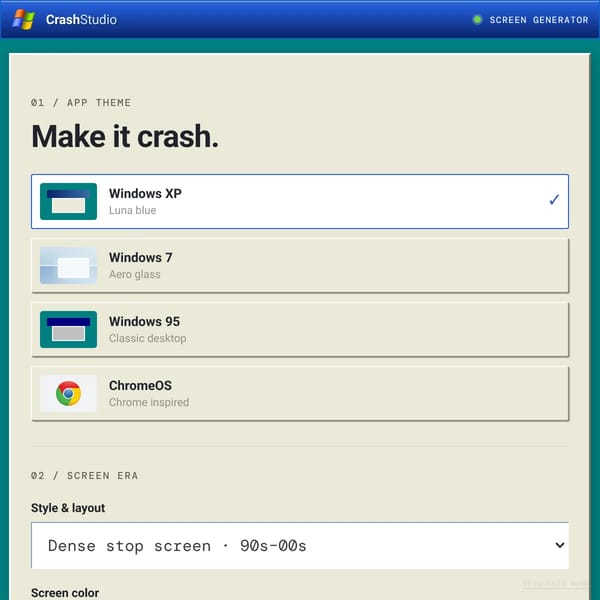The height and width of the screenshot is (600, 600).
Task: Select the Windows 7 theme option
Action: tap(300, 265)
